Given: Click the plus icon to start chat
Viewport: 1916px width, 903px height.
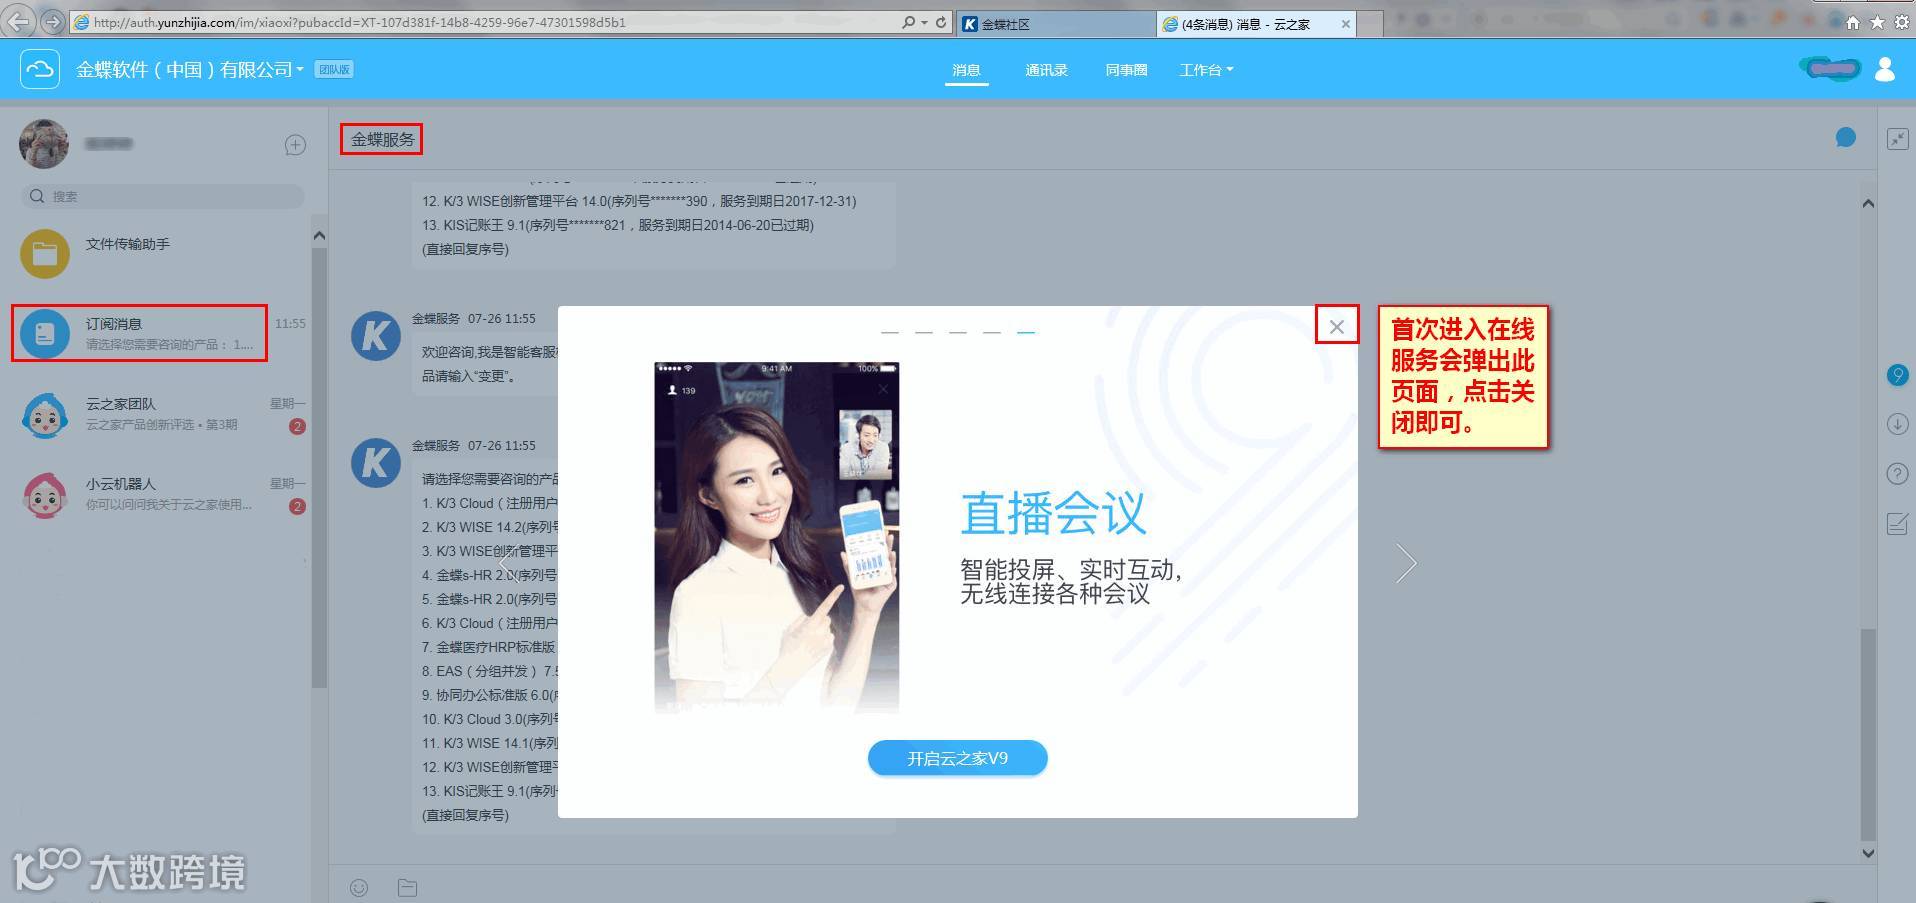Looking at the screenshot, I should [x=295, y=145].
